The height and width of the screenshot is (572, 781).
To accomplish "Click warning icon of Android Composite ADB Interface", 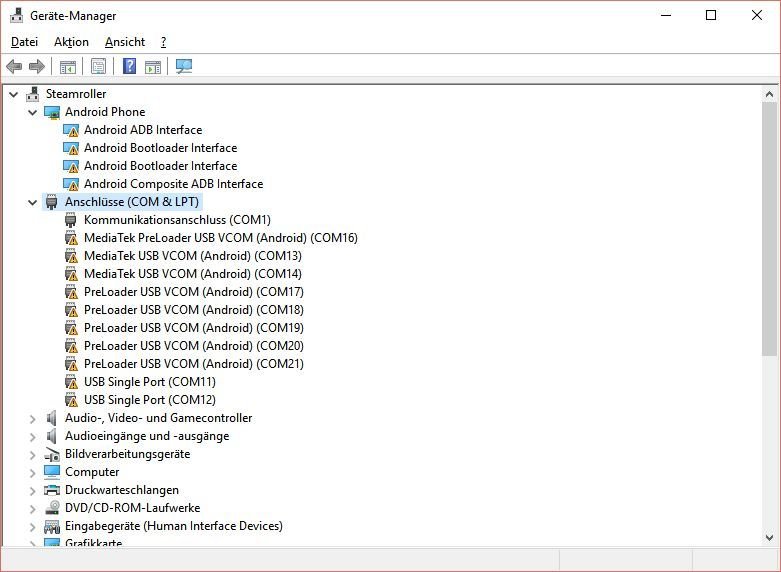I will 71,184.
